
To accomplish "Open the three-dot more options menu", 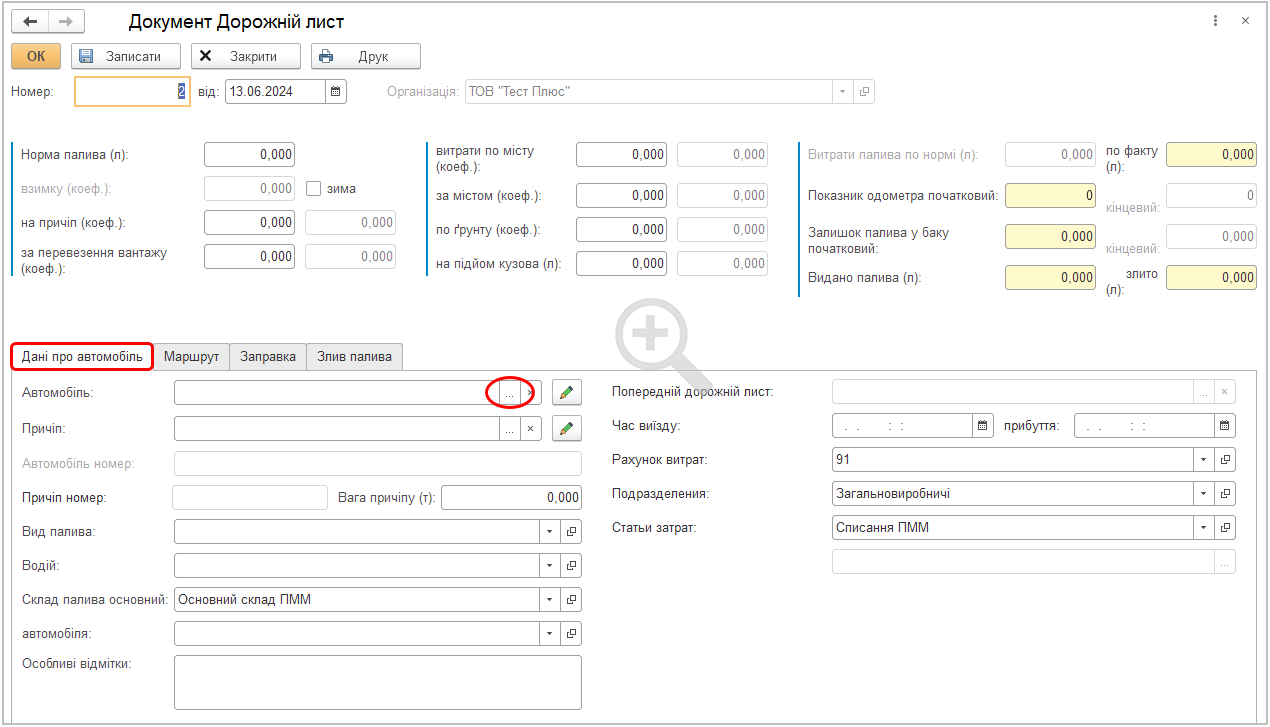I will click(1215, 21).
